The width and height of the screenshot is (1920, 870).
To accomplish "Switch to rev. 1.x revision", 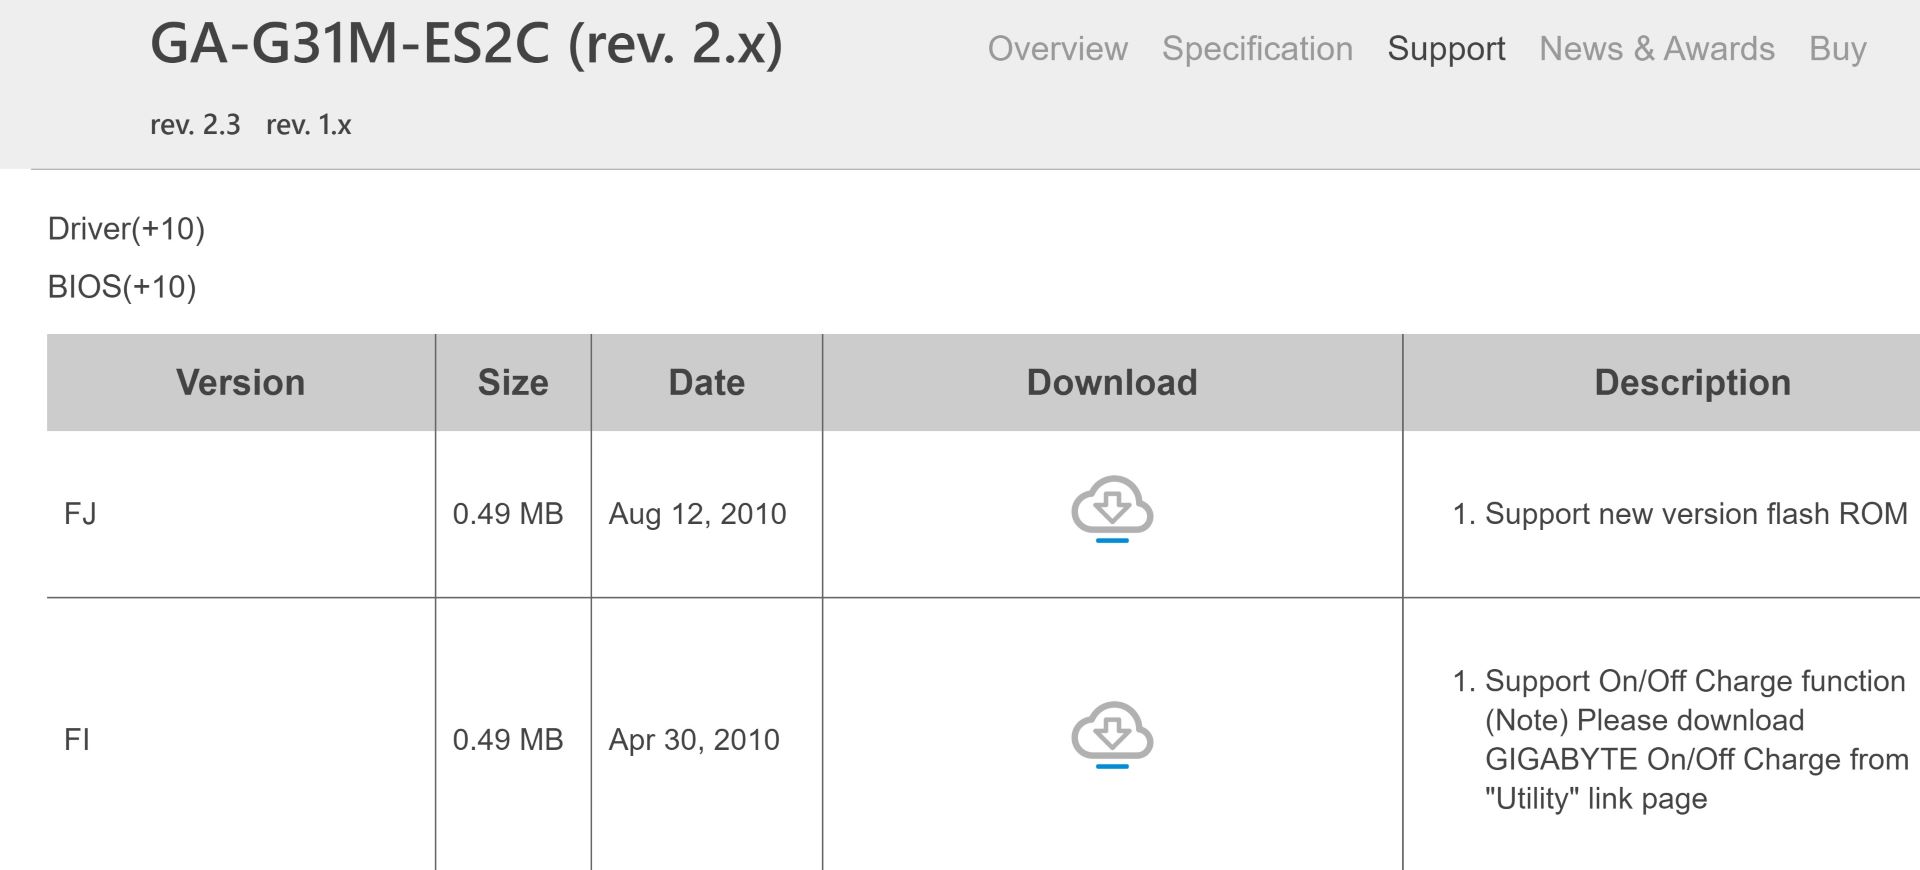I will coord(309,125).
